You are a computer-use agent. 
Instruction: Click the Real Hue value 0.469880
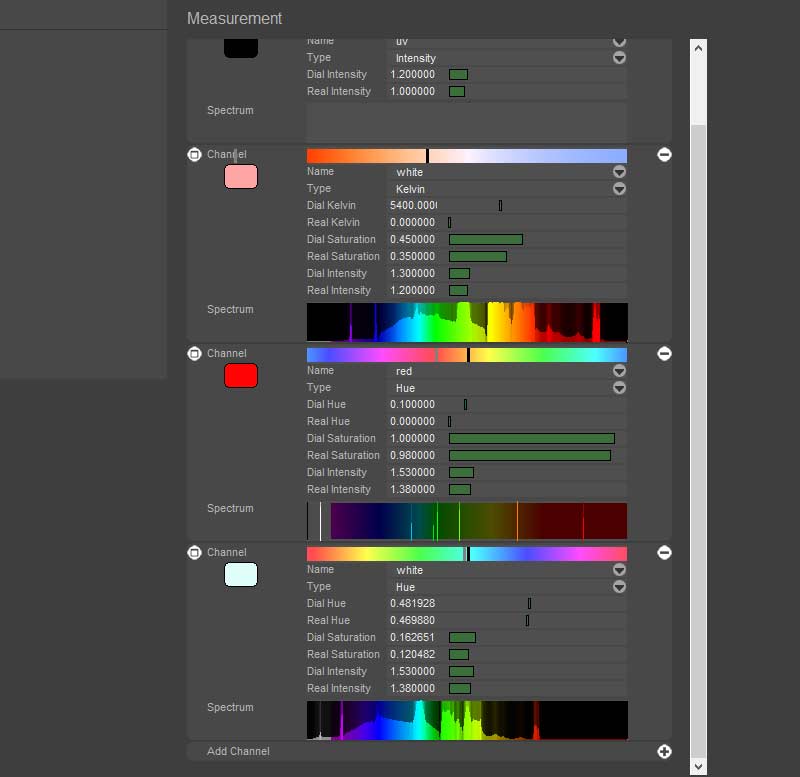click(x=412, y=620)
